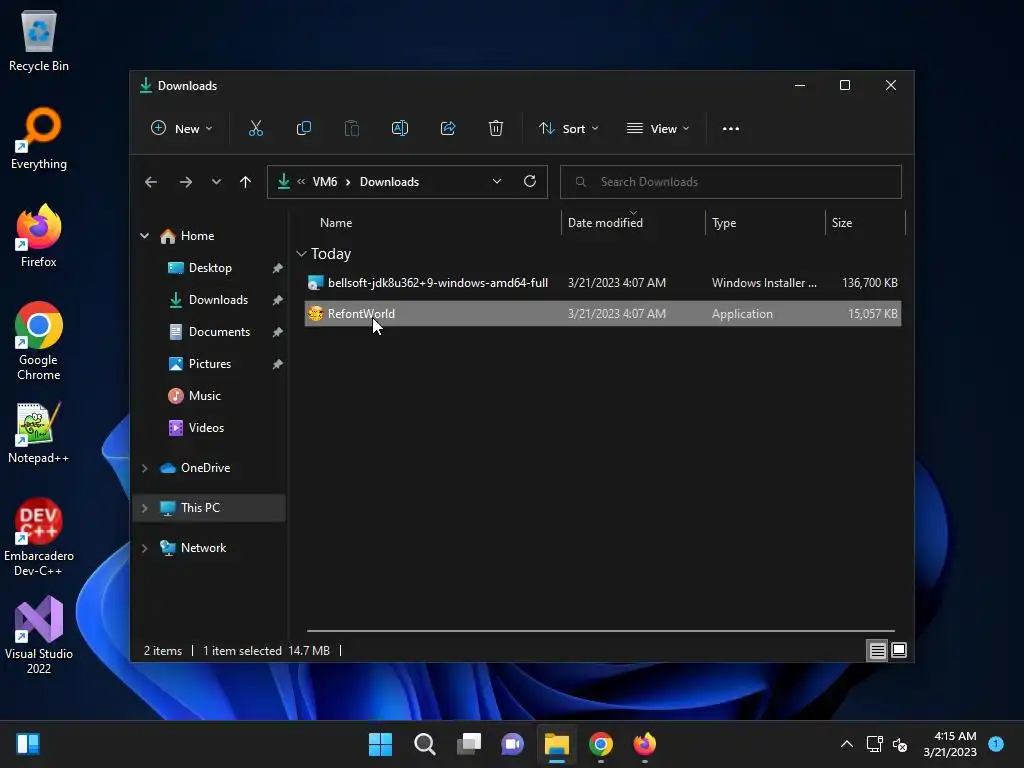Image resolution: width=1024 pixels, height=768 pixels.
Task: Collapse the Today file group
Action: pyautogui.click(x=301, y=254)
